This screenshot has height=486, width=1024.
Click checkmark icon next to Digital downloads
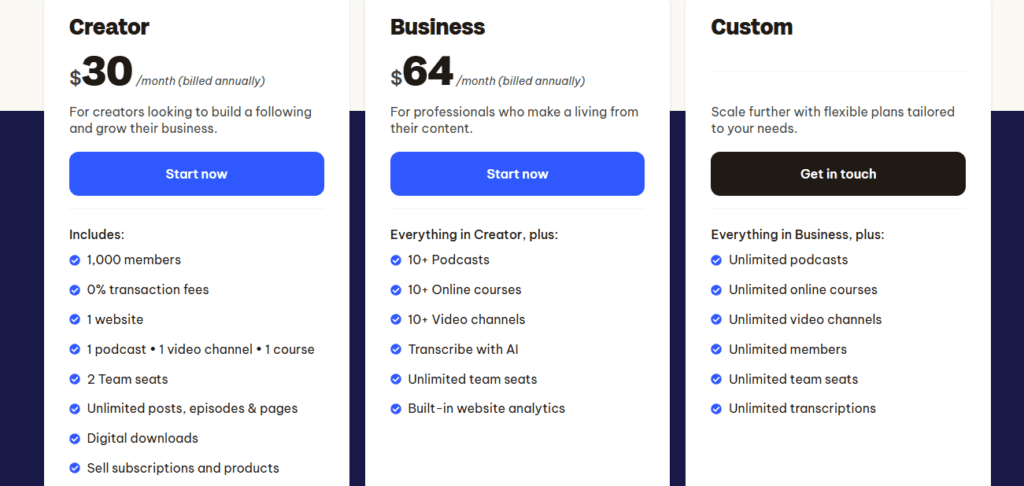[x=75, y=439]
